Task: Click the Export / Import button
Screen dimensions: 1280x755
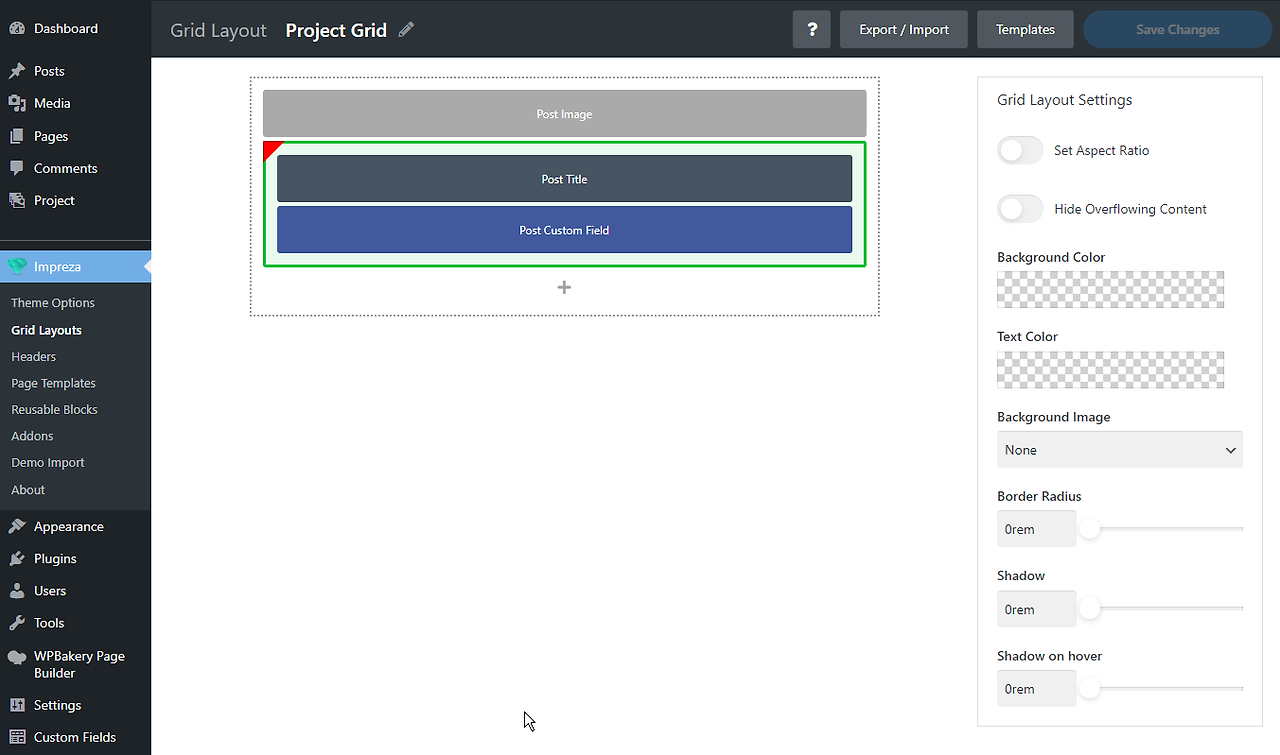Action: click(904, 29)
